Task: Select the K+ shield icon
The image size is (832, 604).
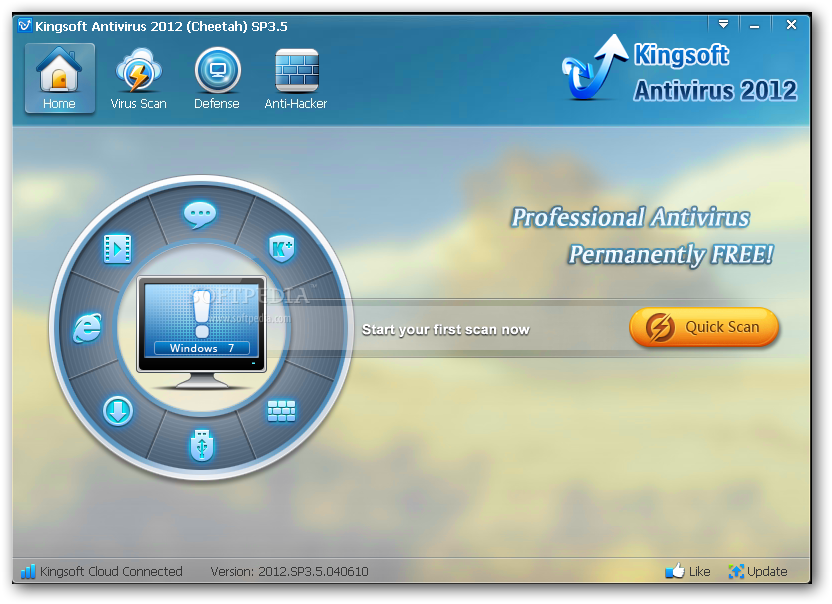Action: click(x=282, y=248)
